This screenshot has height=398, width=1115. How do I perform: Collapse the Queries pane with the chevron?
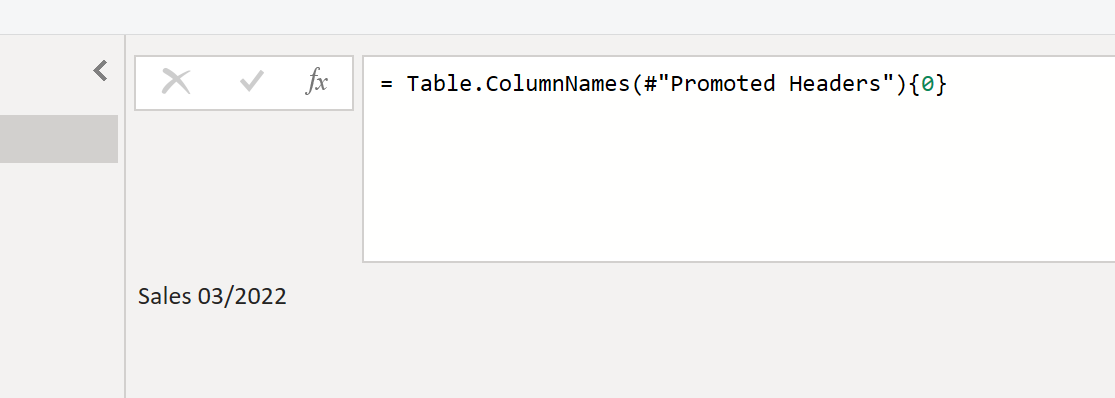[100, 70]
